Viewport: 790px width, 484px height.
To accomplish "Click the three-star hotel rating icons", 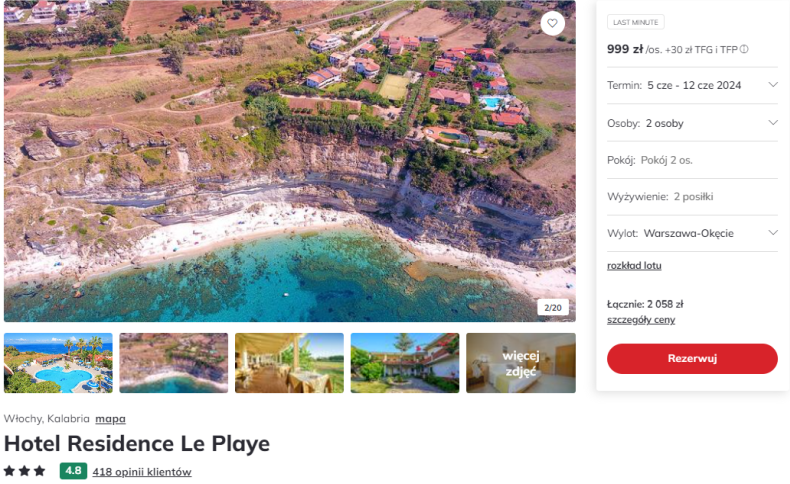I will pyautogui.click(x=25, y=471).
